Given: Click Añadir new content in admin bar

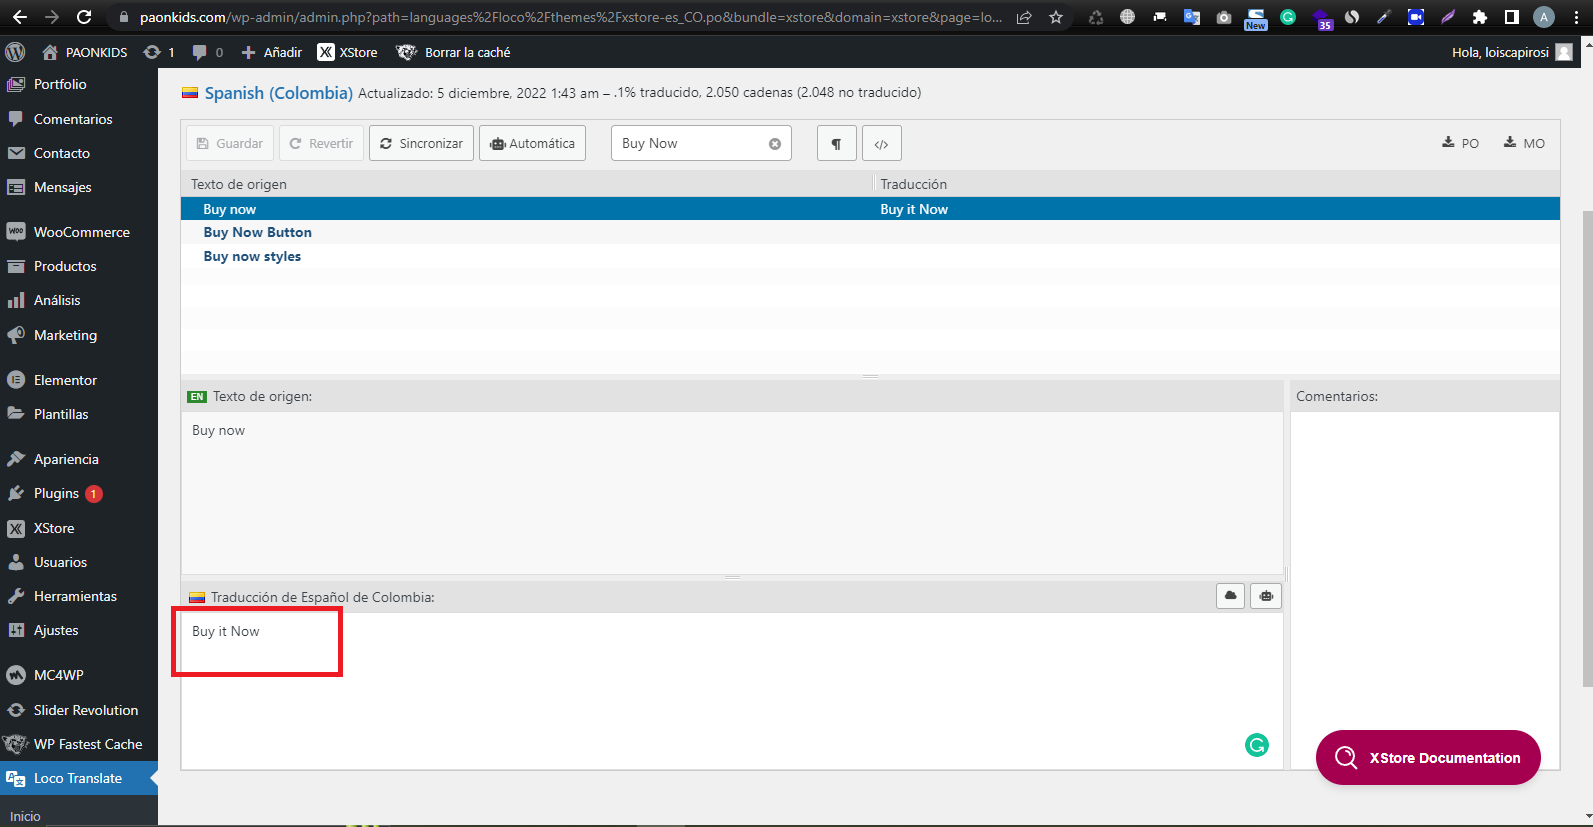Looking at the screenshot, I should click(x=271, y=52).
